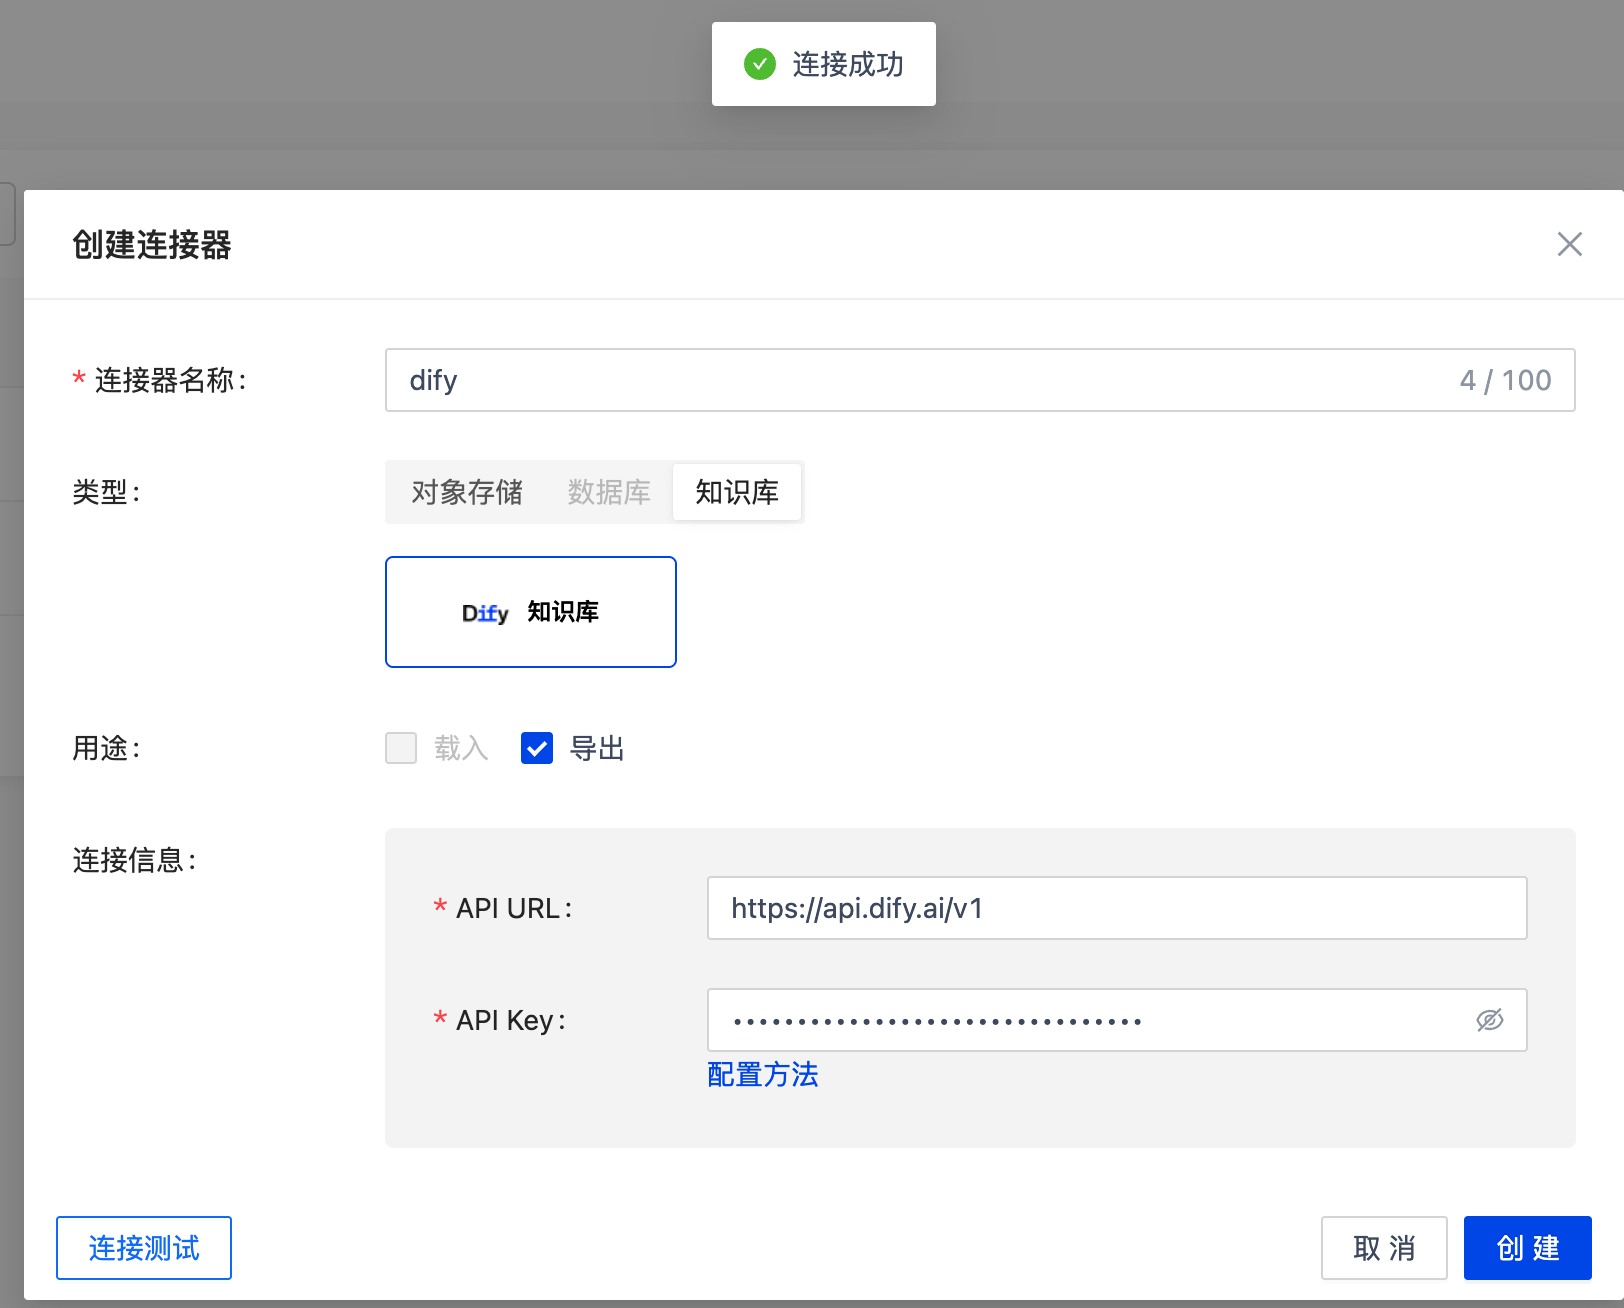Click the 连接成功 toast message

(x=847, y=65)
